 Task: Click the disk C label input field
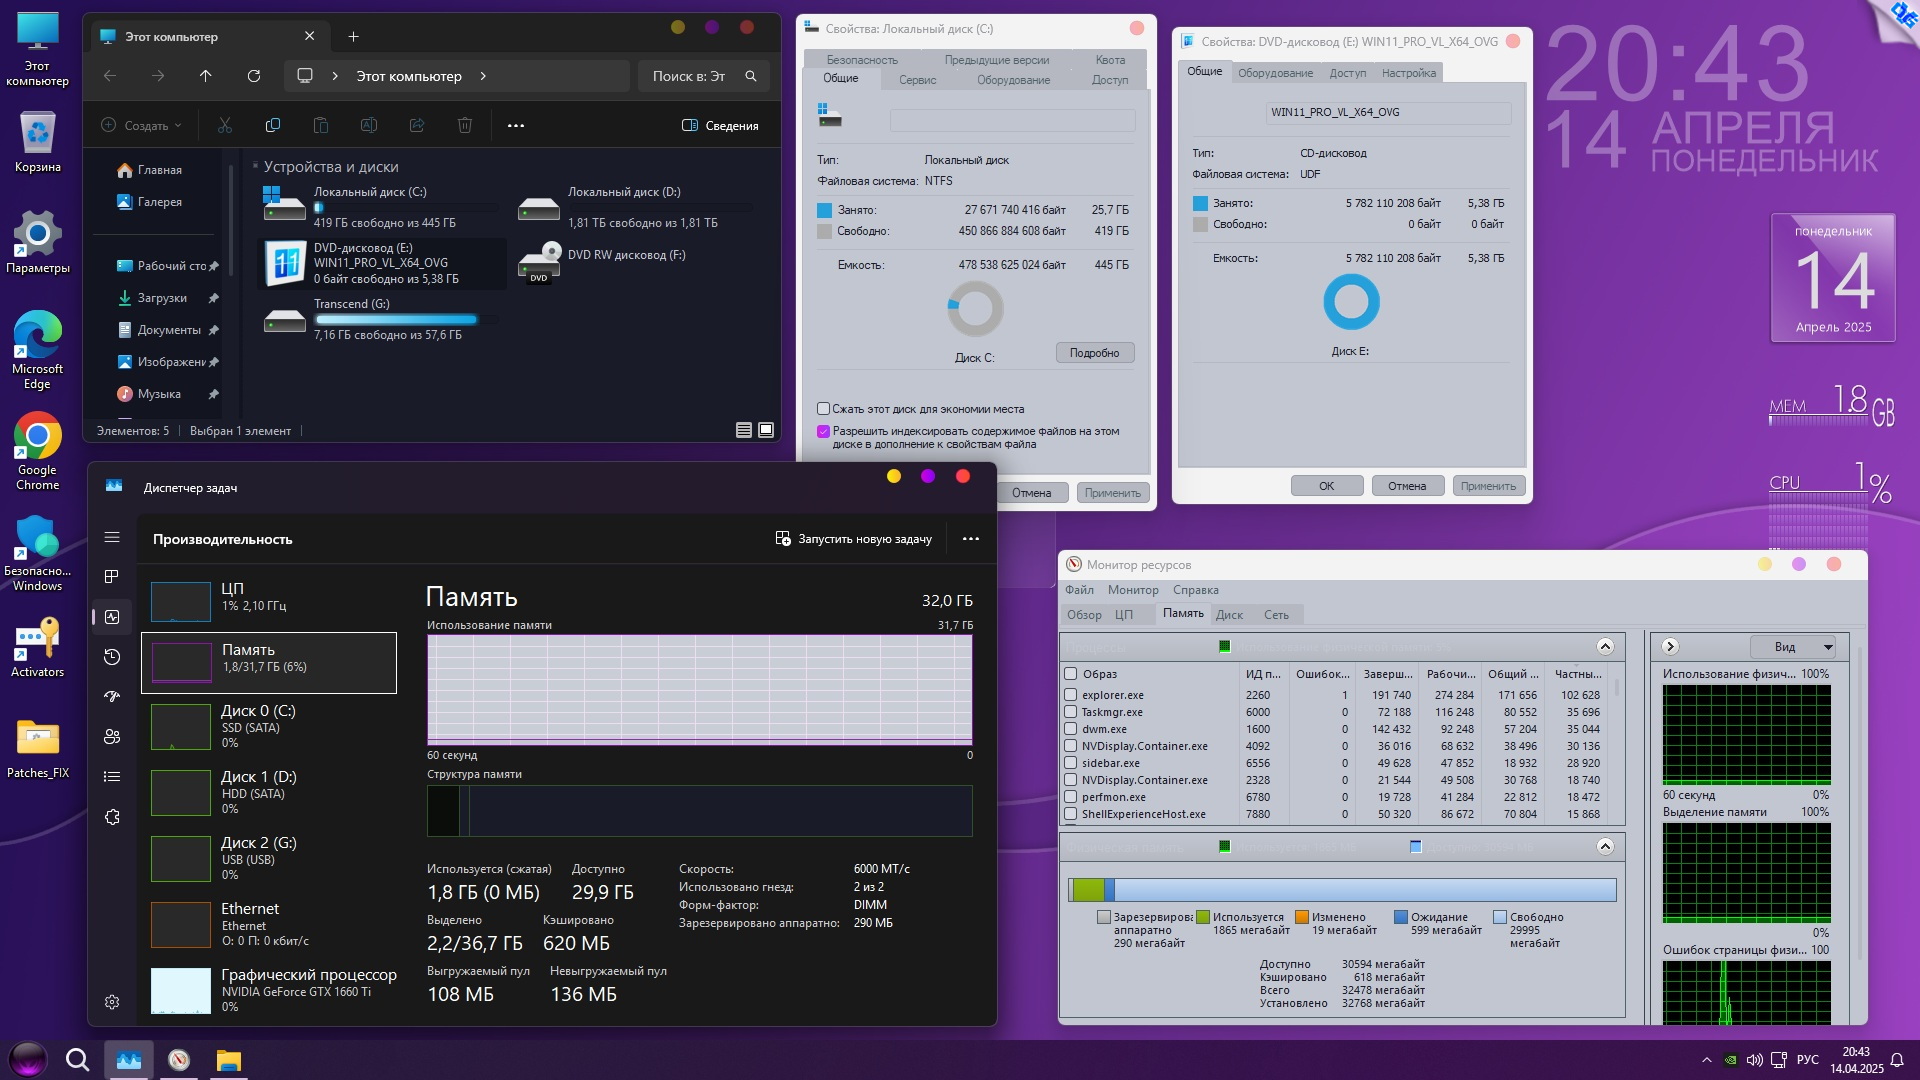1012,121
